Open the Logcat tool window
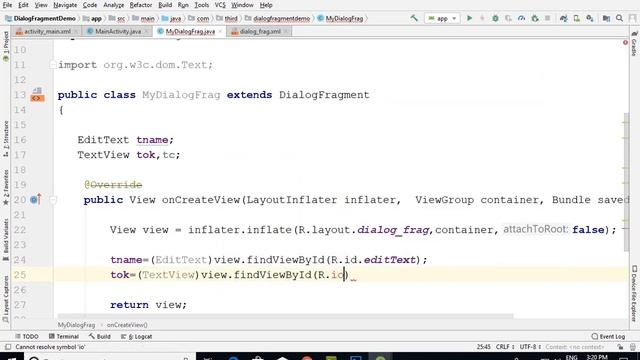 tap(136, 336)
